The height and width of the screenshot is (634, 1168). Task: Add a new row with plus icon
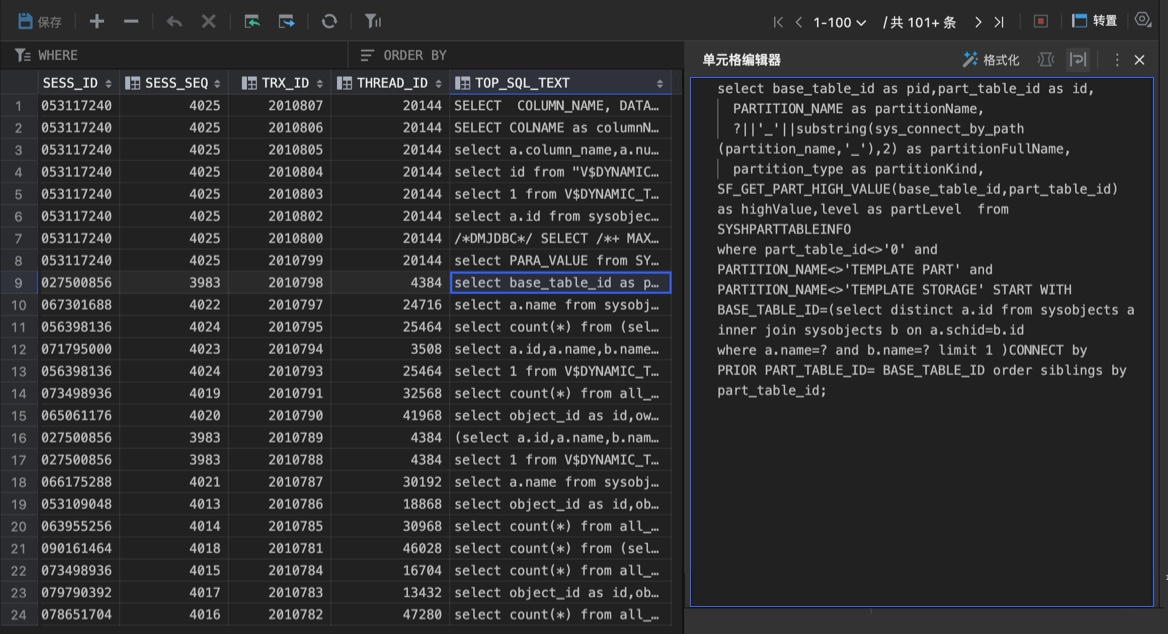tap(97, 22)
